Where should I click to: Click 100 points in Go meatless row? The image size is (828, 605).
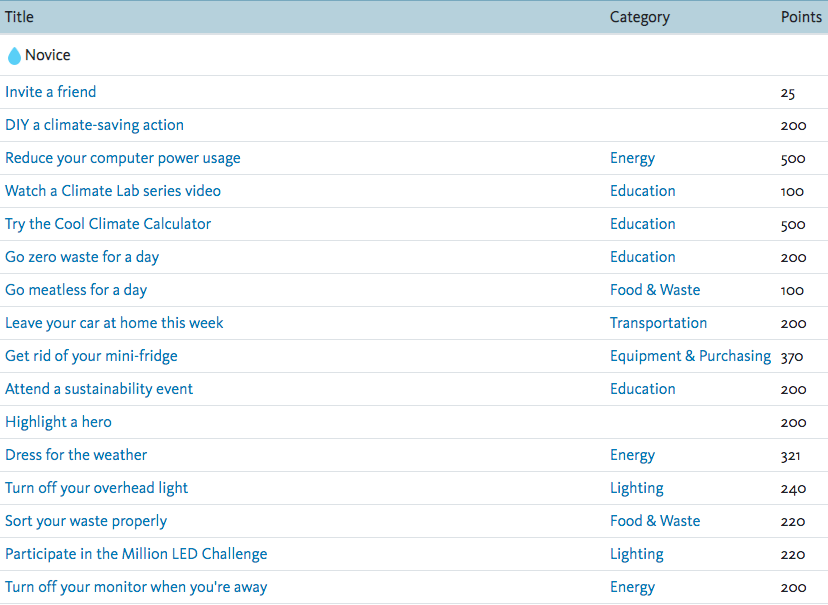click(x=793, y=291)
